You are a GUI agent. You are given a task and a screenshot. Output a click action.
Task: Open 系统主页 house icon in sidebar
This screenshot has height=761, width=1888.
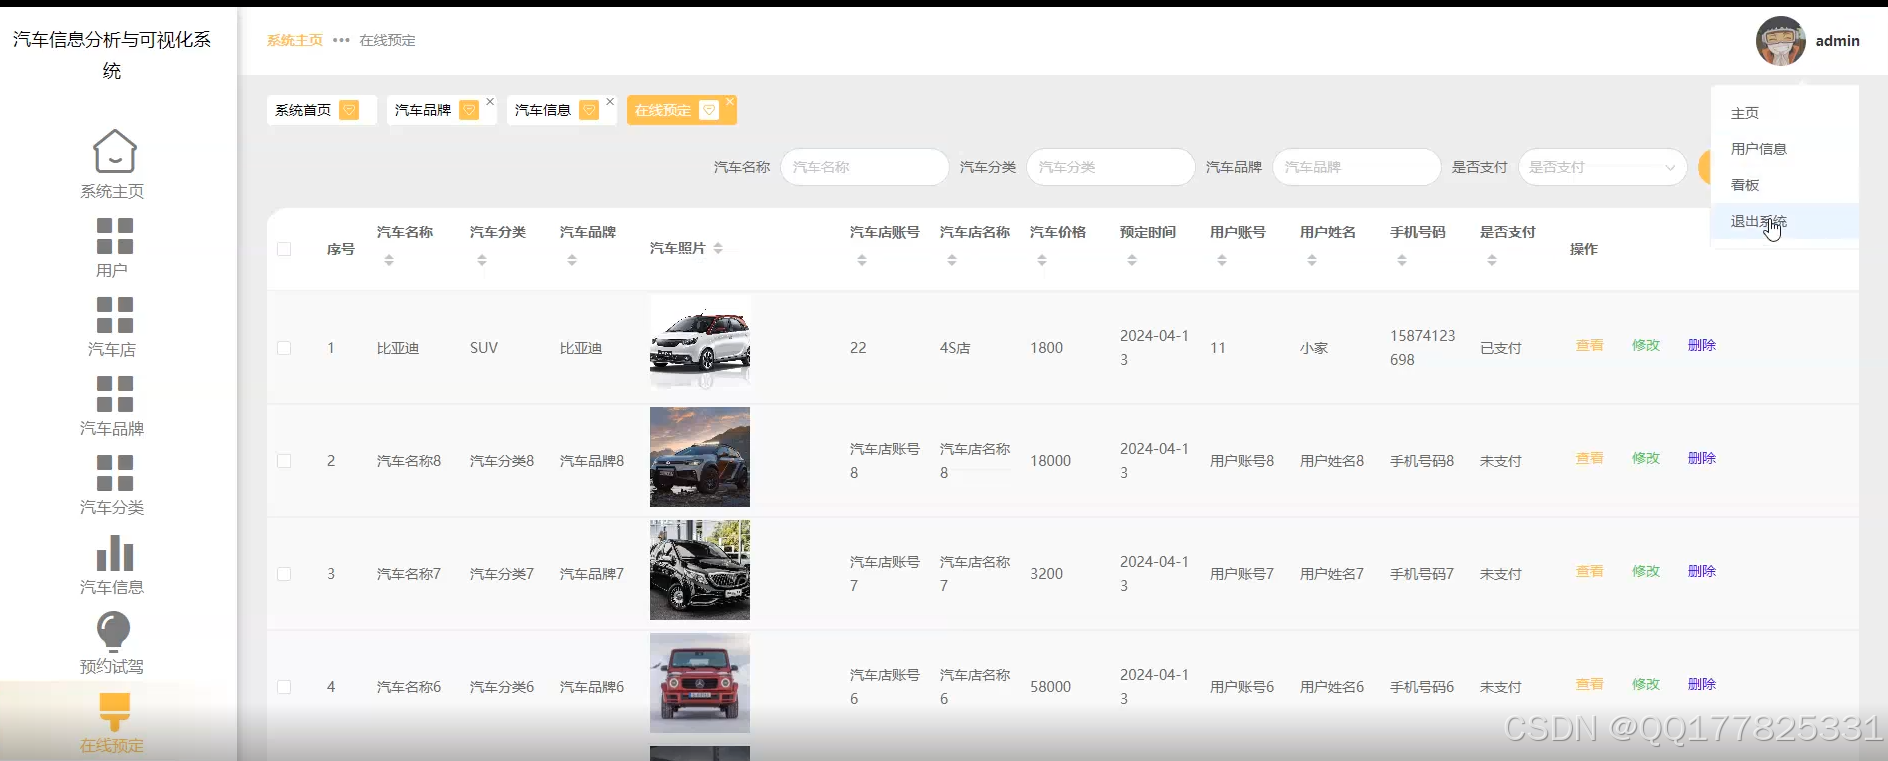tap(114, 151)
